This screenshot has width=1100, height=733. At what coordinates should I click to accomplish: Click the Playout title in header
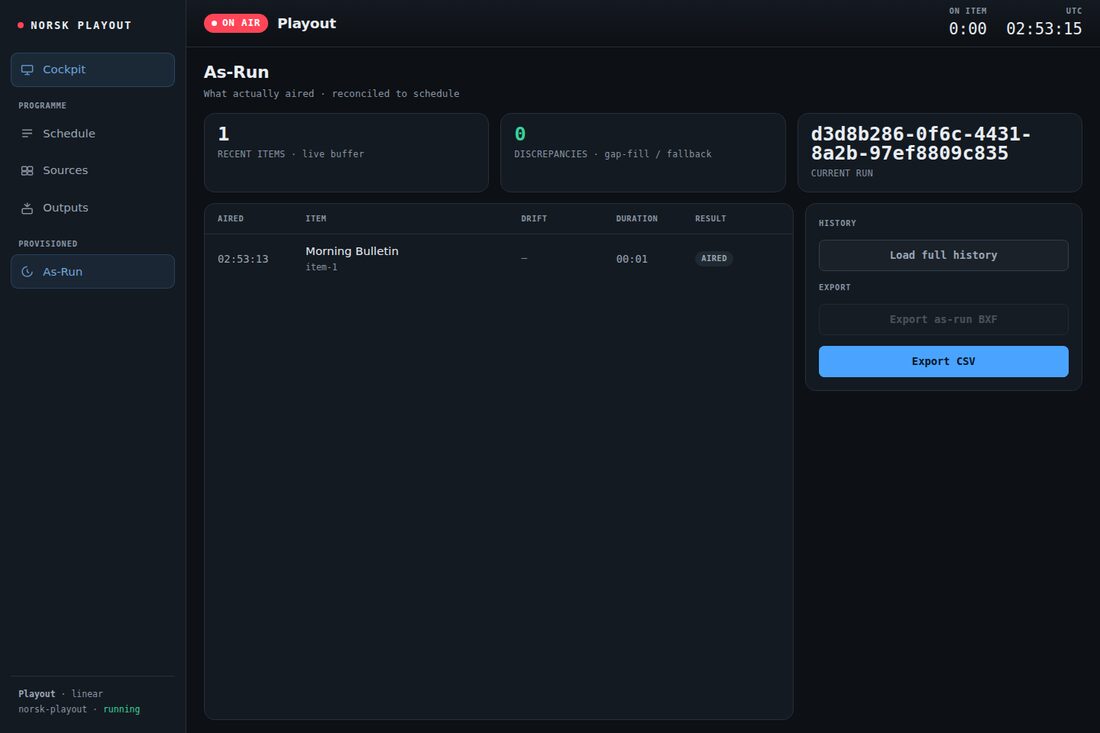coord(307,23)
